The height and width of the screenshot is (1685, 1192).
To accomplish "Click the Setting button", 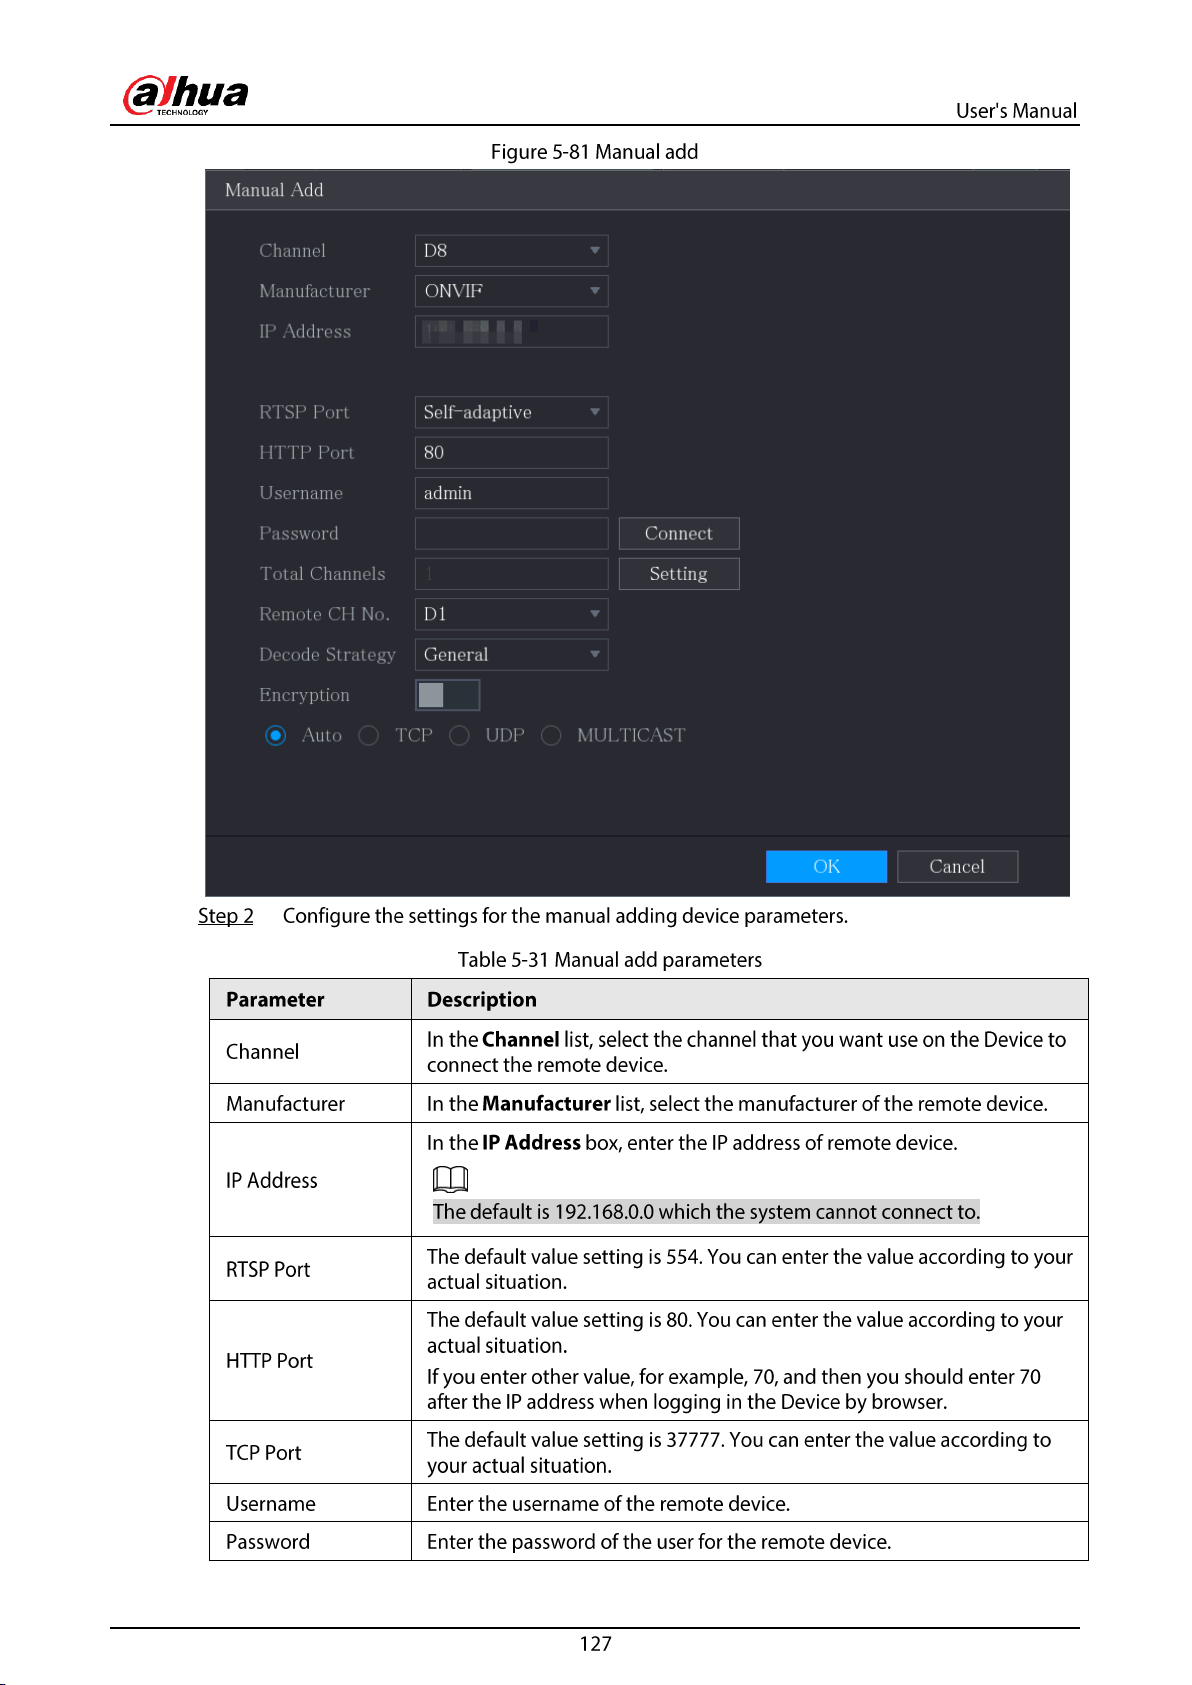I will click(679, 574).
